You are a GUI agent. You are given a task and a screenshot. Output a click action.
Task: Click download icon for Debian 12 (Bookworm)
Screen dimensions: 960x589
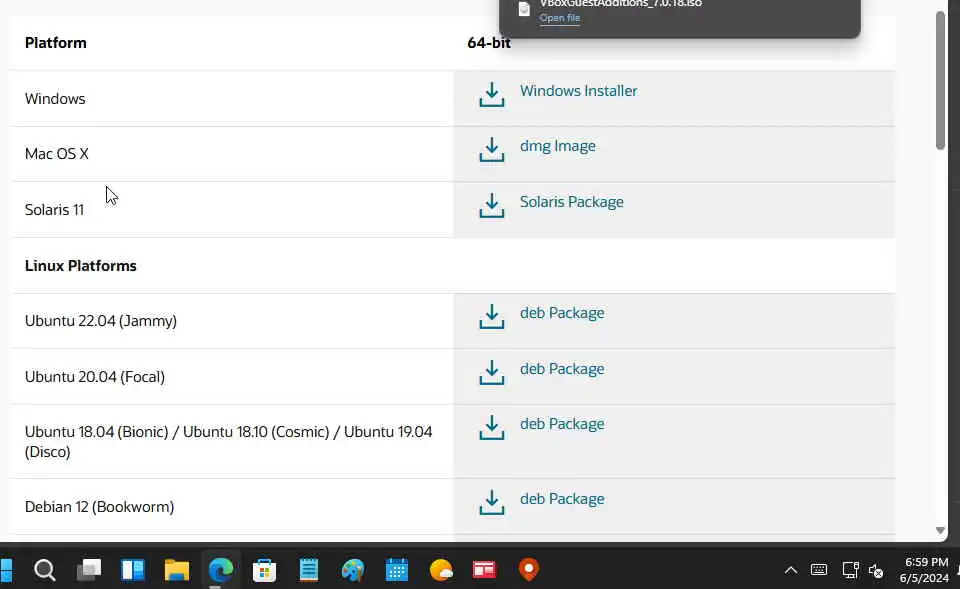click(492, 502)
